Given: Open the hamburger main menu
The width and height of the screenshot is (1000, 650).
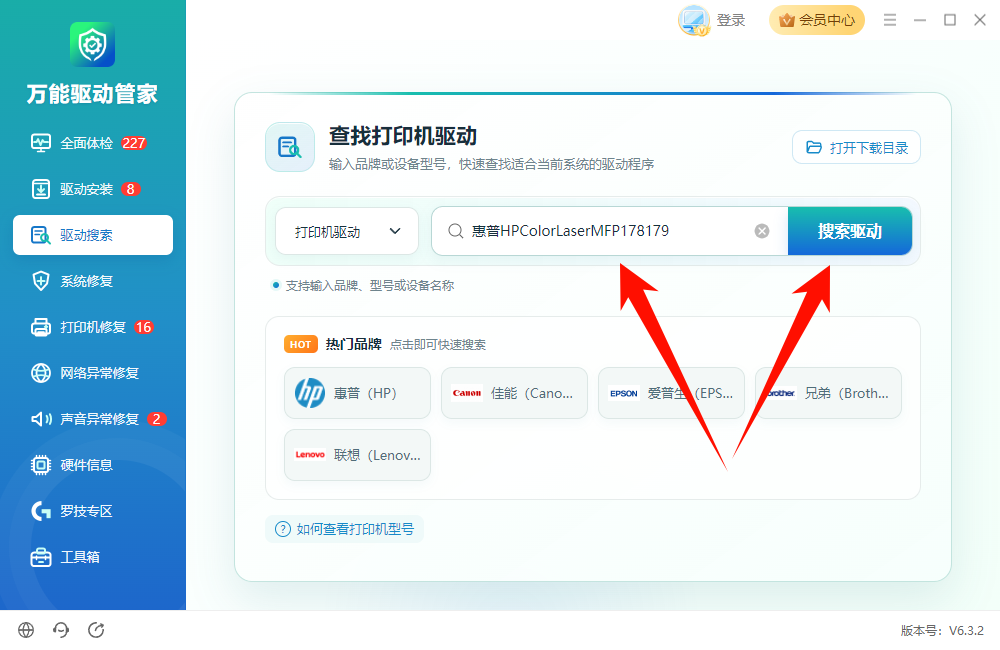Looking at the screenshot, I should (x=890, y=20).
